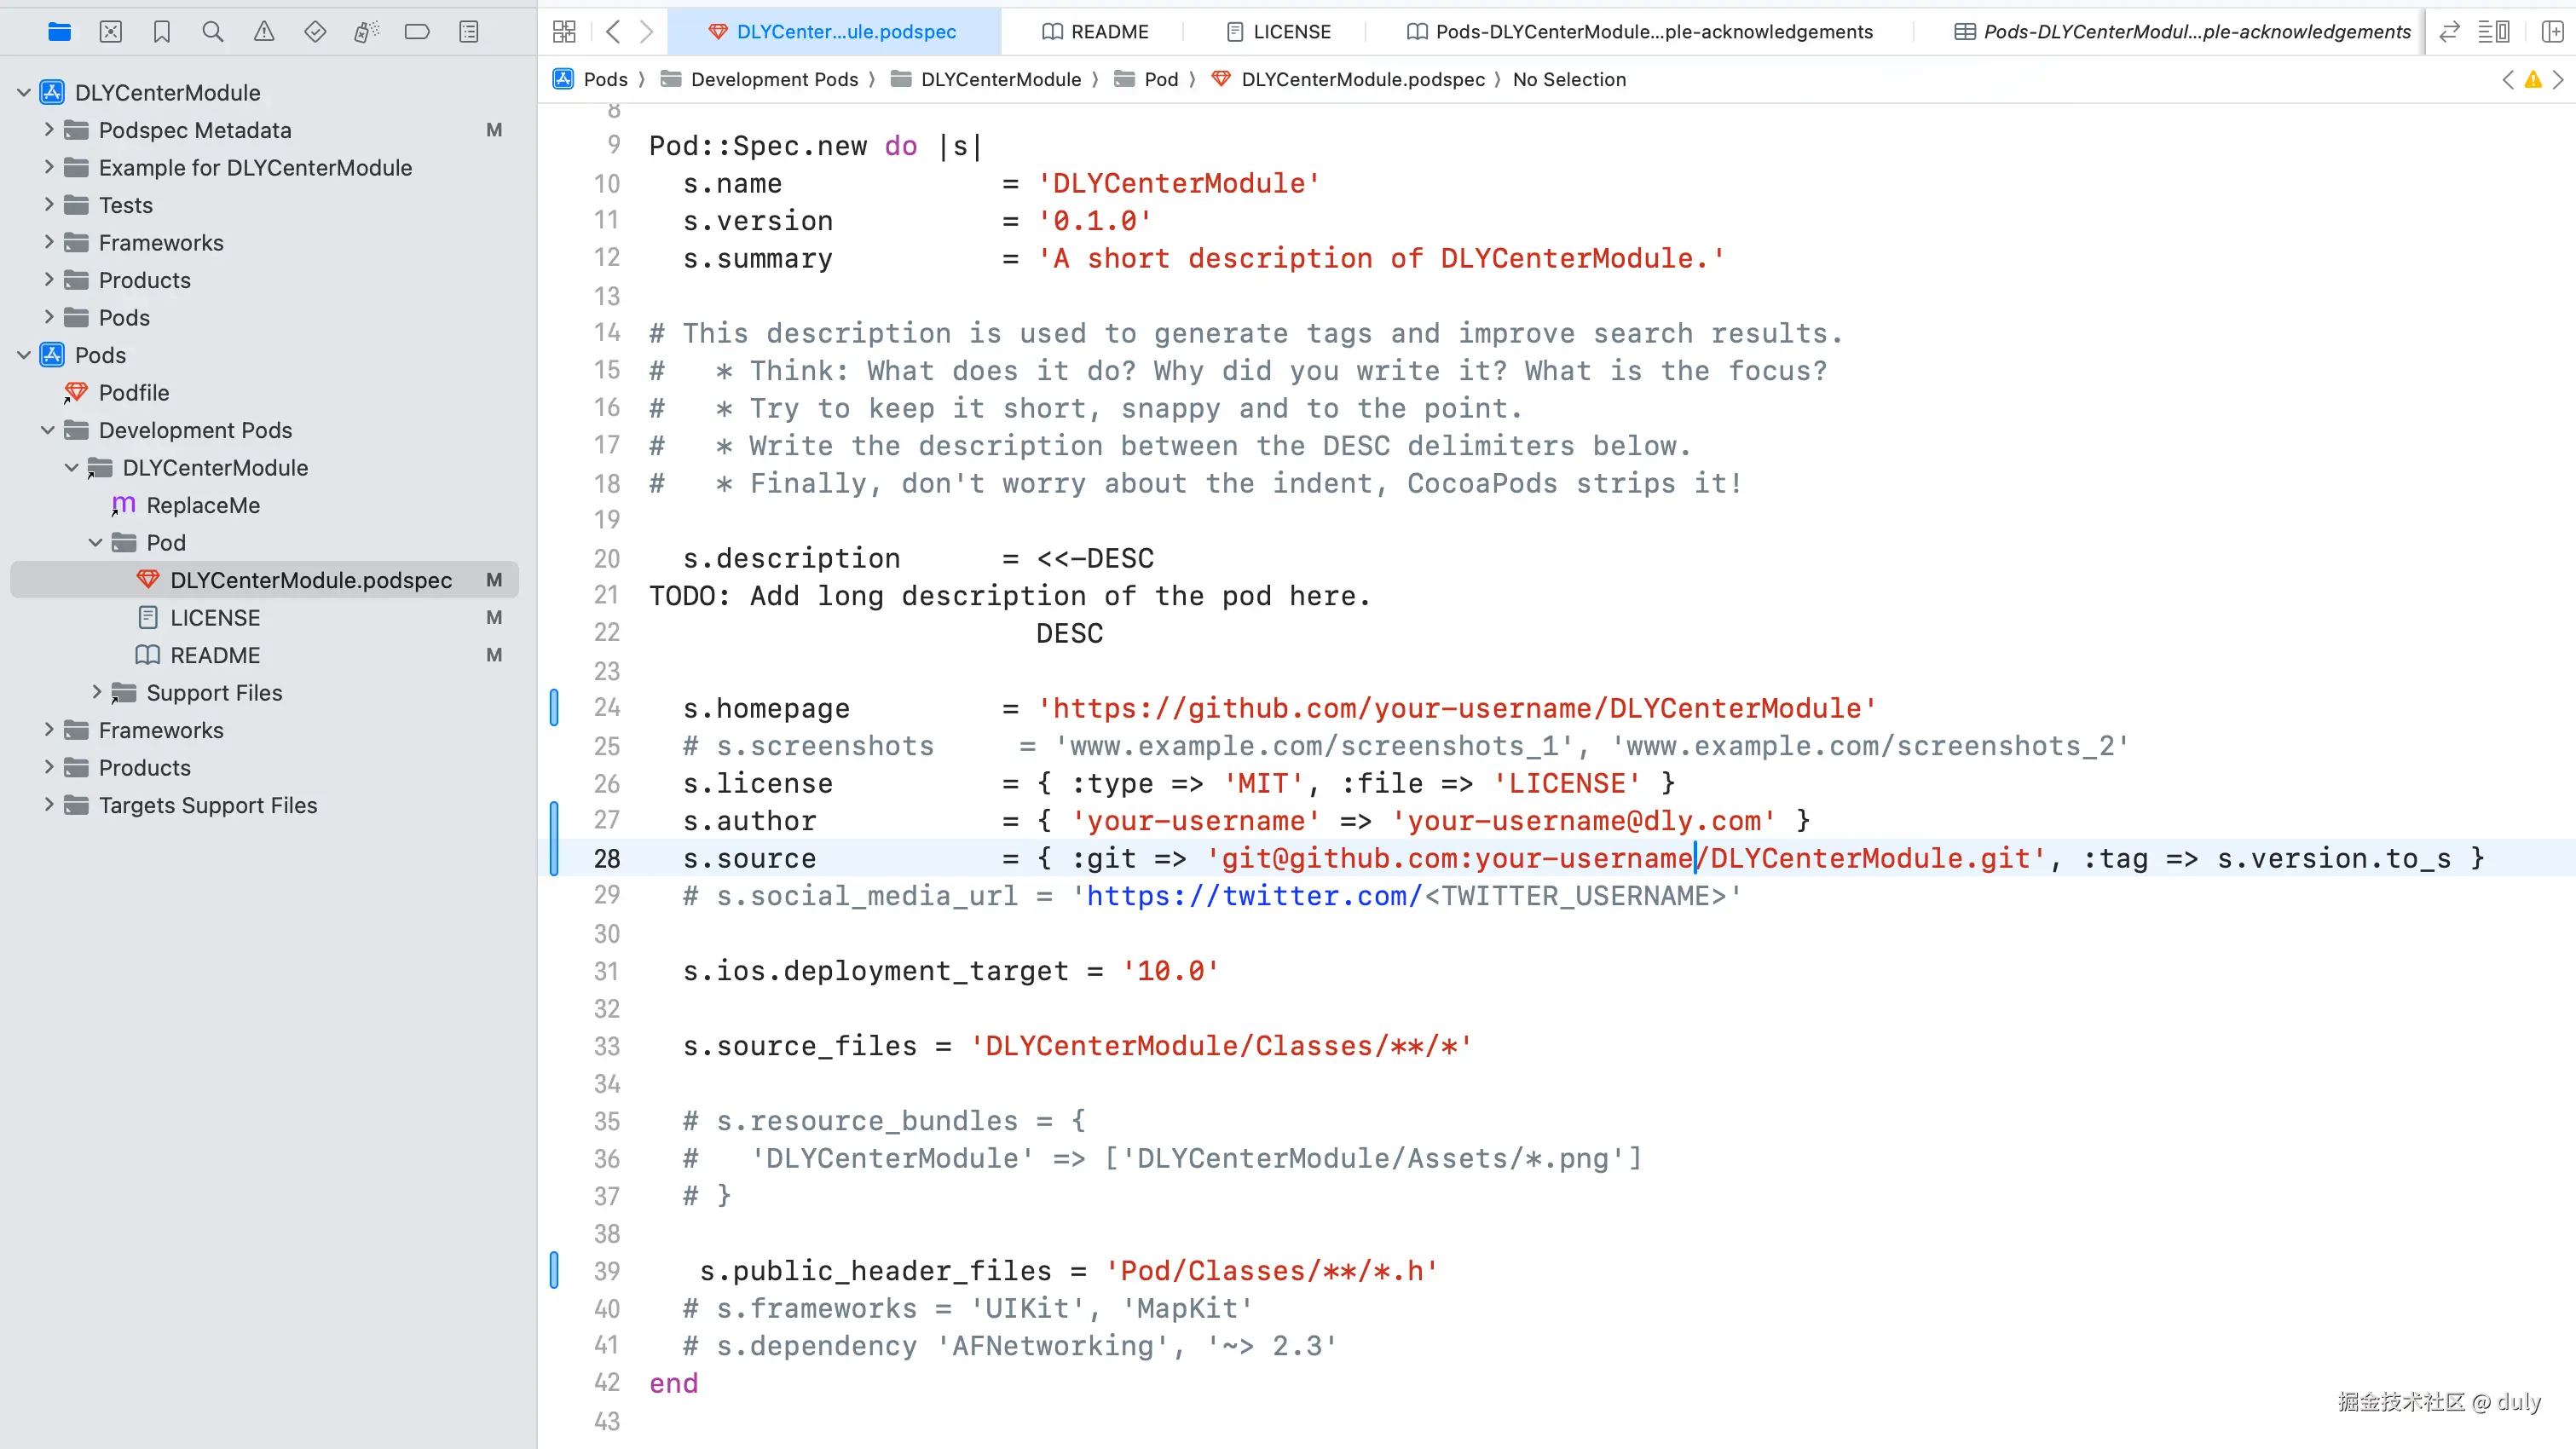
Task: Open the Test navigator diamond icon
Action: pyautogui.click(x=315, y=32)
